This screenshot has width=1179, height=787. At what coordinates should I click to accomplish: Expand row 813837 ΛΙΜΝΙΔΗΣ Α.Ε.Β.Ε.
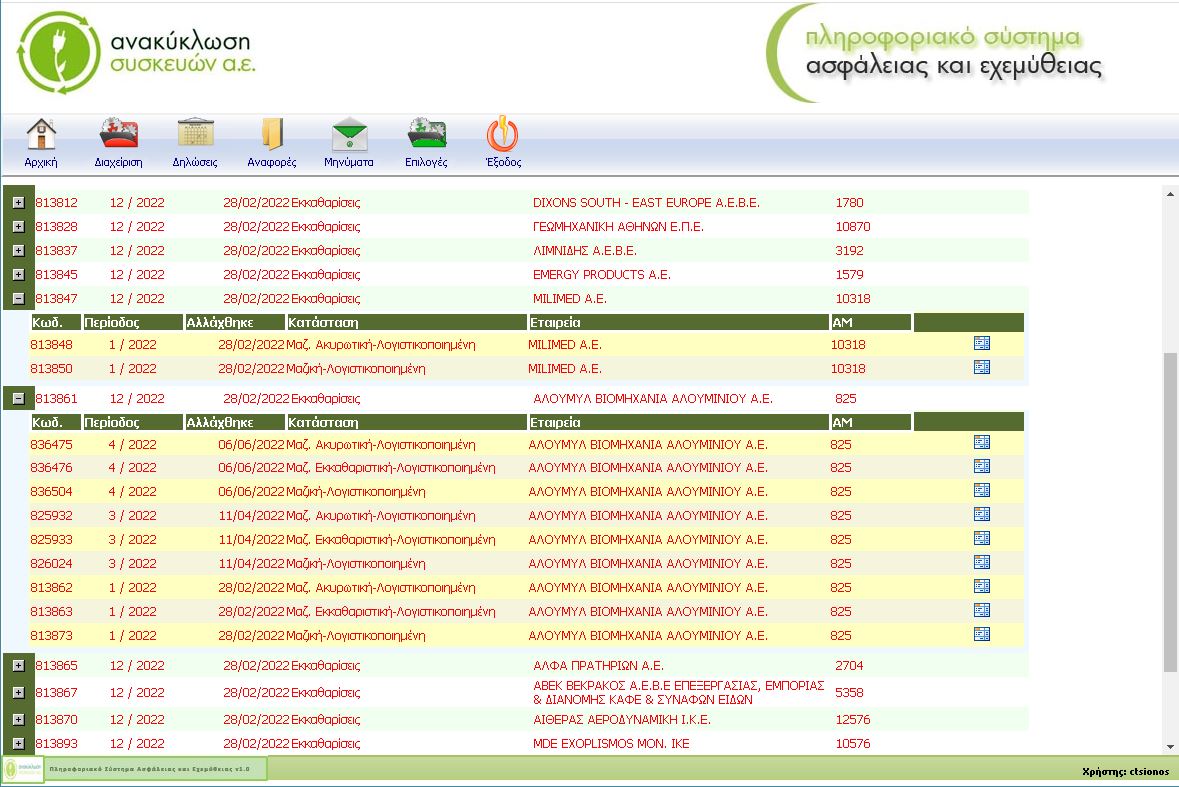[19, 251]
